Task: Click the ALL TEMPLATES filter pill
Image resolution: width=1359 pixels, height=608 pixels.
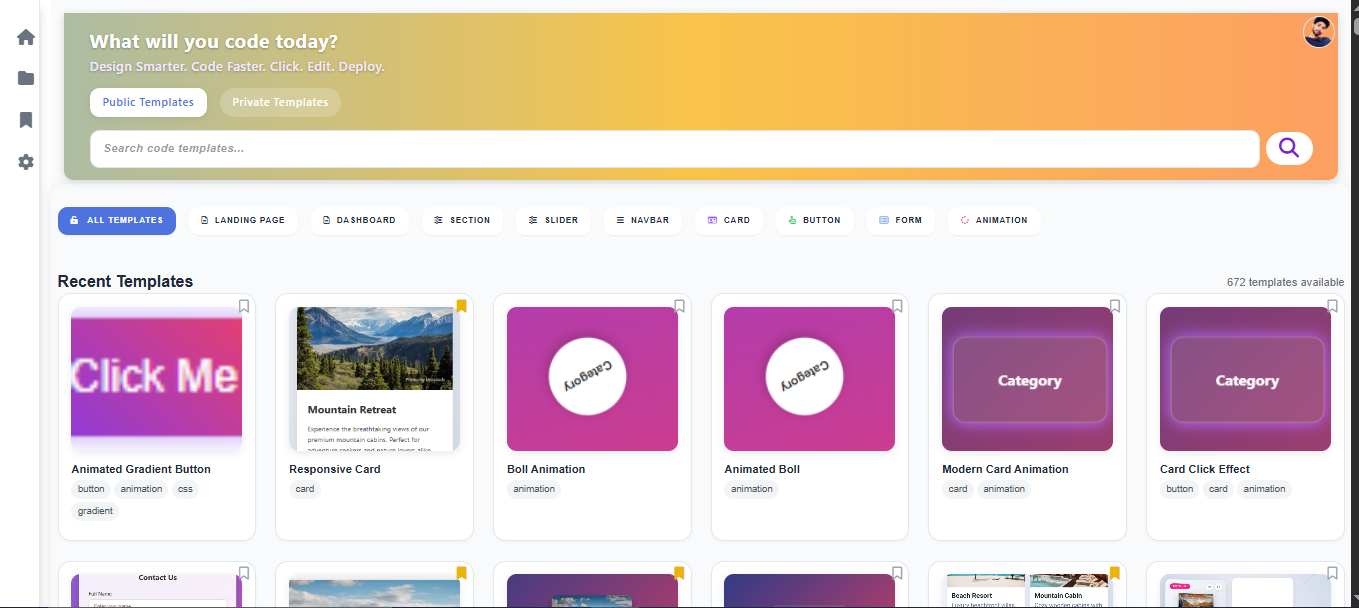Action: [117, 220]
